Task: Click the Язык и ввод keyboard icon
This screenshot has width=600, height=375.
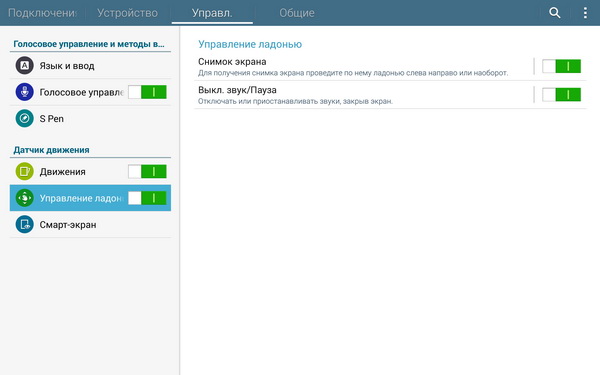Action: pyautogui.click(x=24, y=65)
